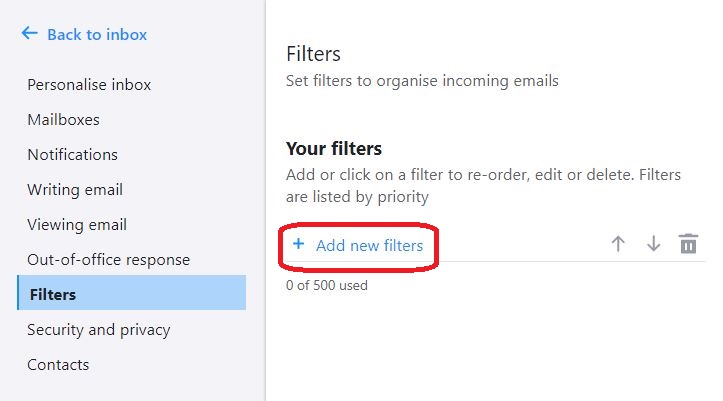The height and width of the screenshot is (401, 723).
Task: Select Viewing email in the sidebar
Action: click(x=77, y=225)
